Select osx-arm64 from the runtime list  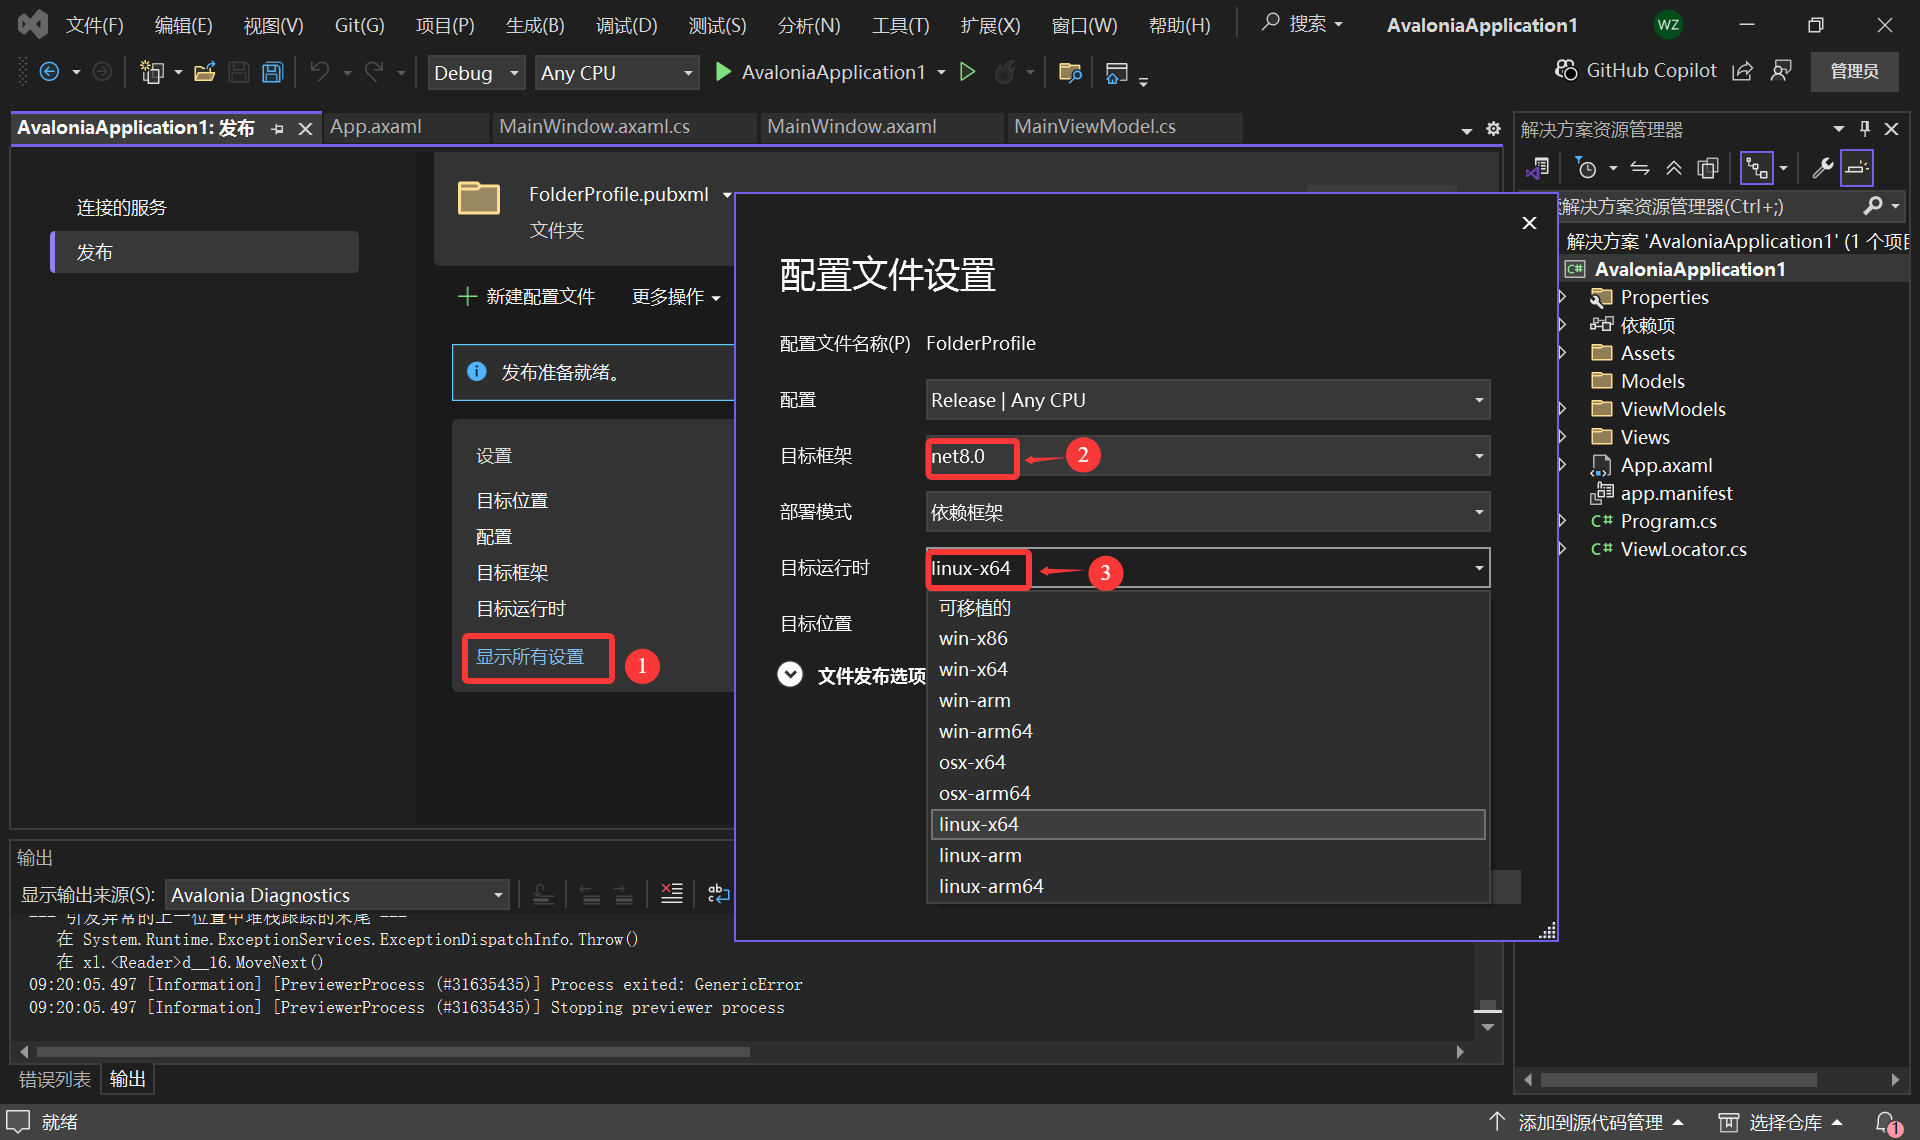[x=1208, y=793]
